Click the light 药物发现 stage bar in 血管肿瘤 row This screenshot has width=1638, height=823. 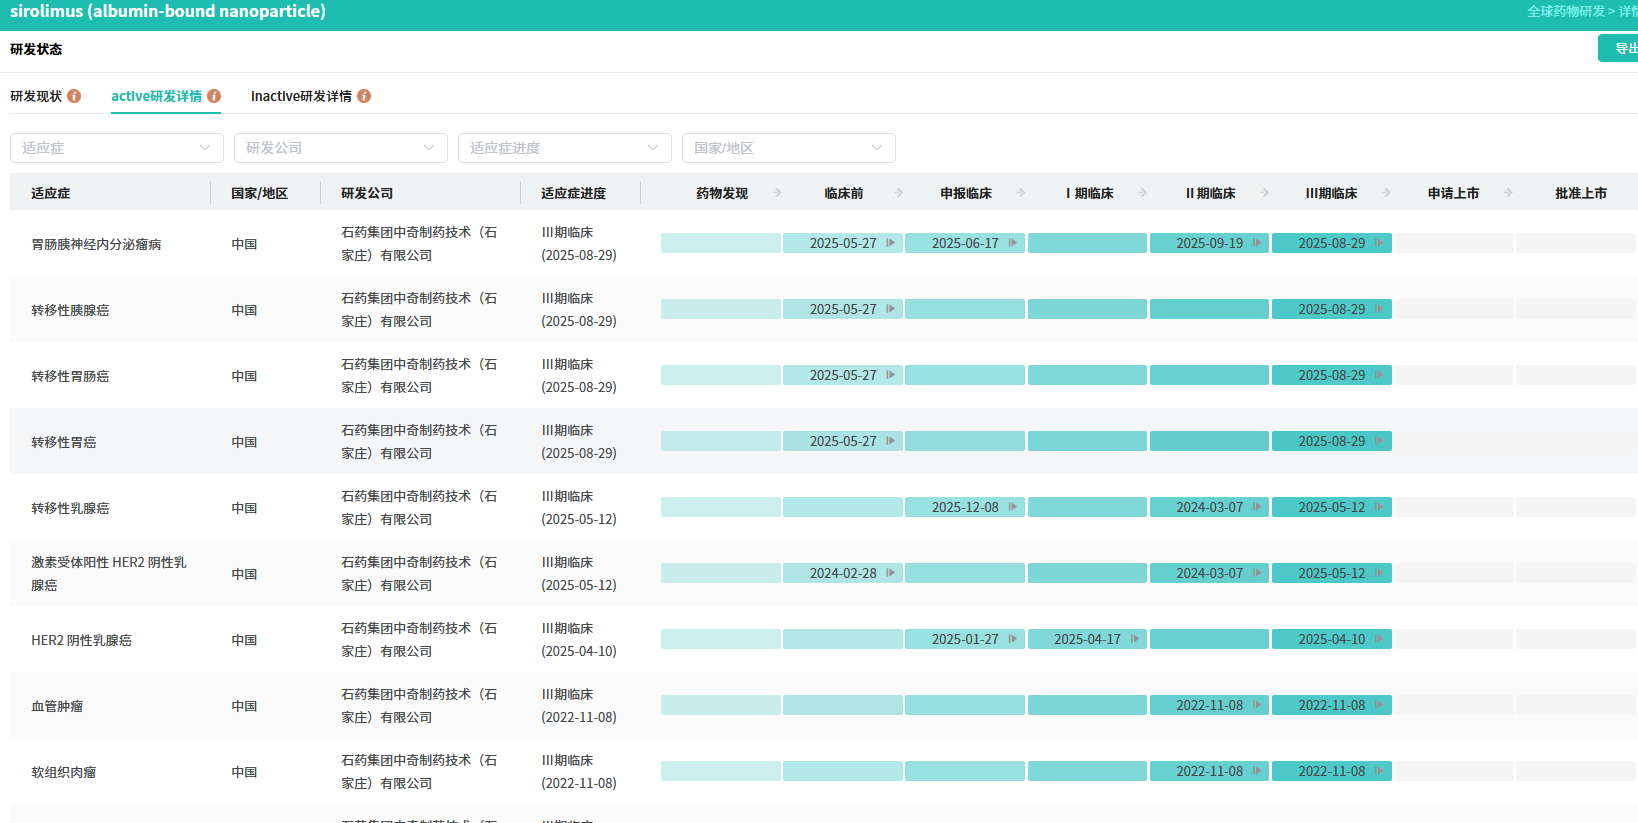click(720, 705)
